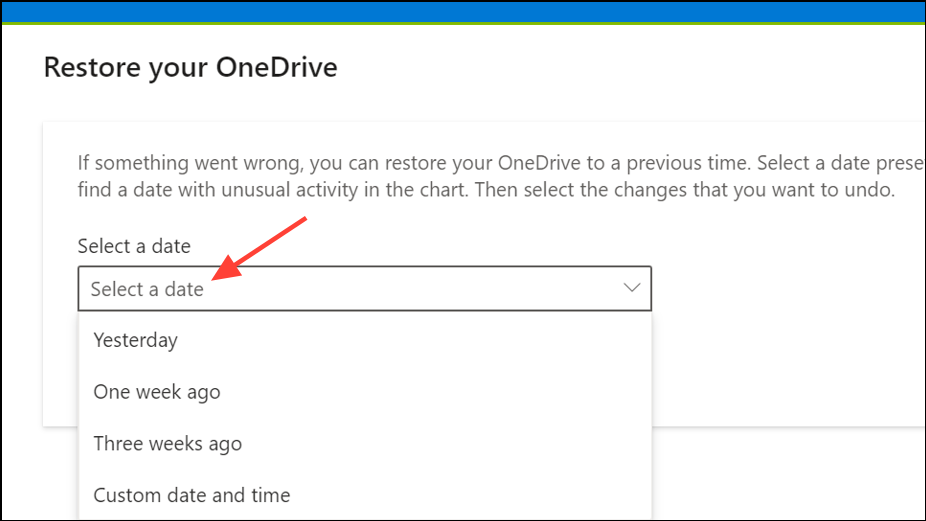Click the 'If something went wrong' sentence start

tap(191, 162)
